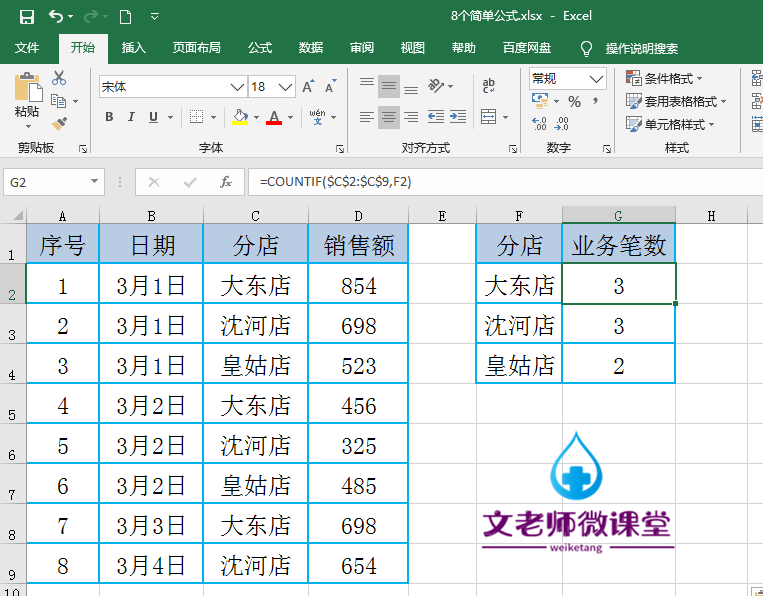Expand the font size dropdown showing 18

tap(286, 87)
